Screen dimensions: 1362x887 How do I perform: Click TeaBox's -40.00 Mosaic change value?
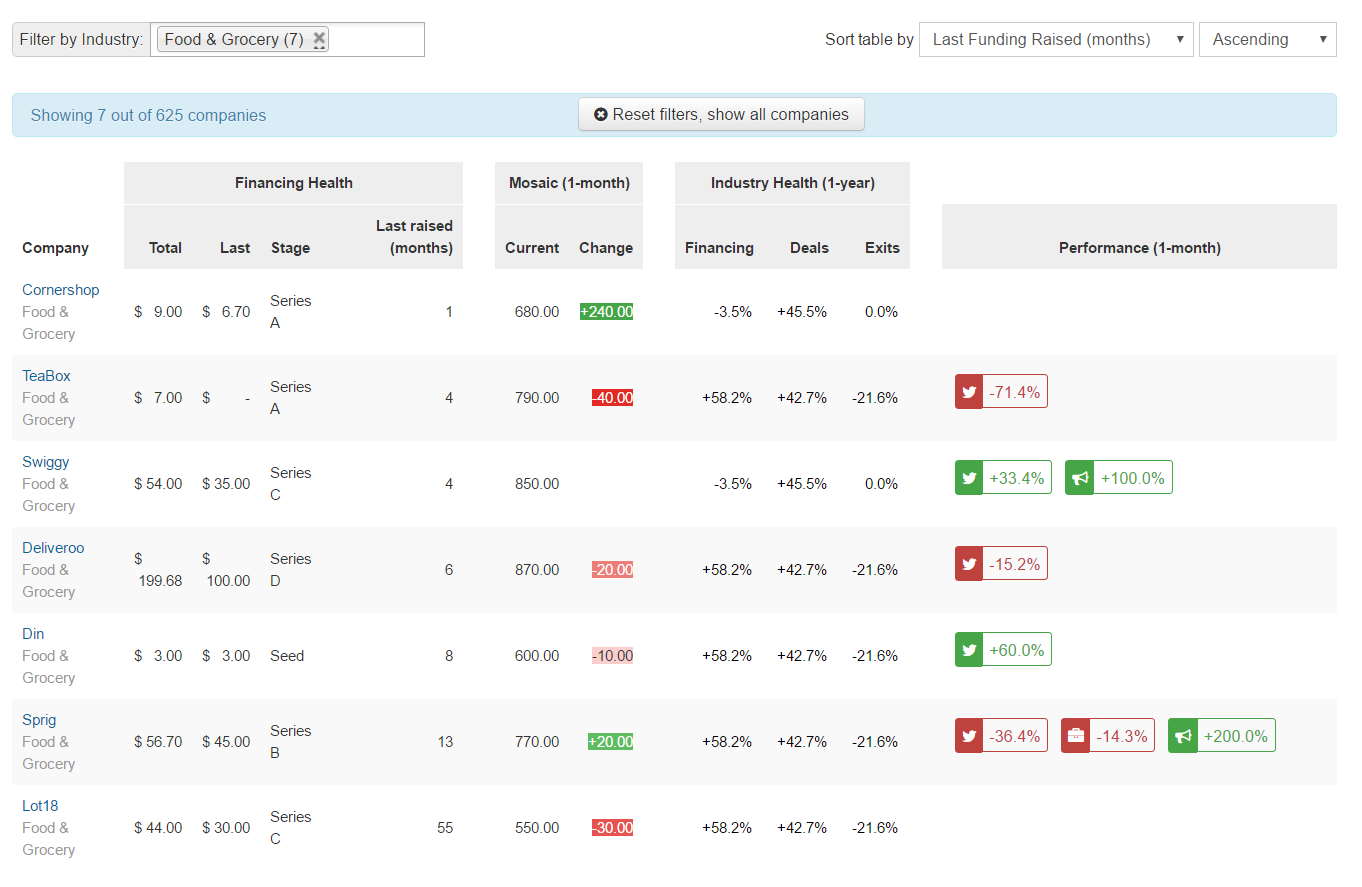612,398
